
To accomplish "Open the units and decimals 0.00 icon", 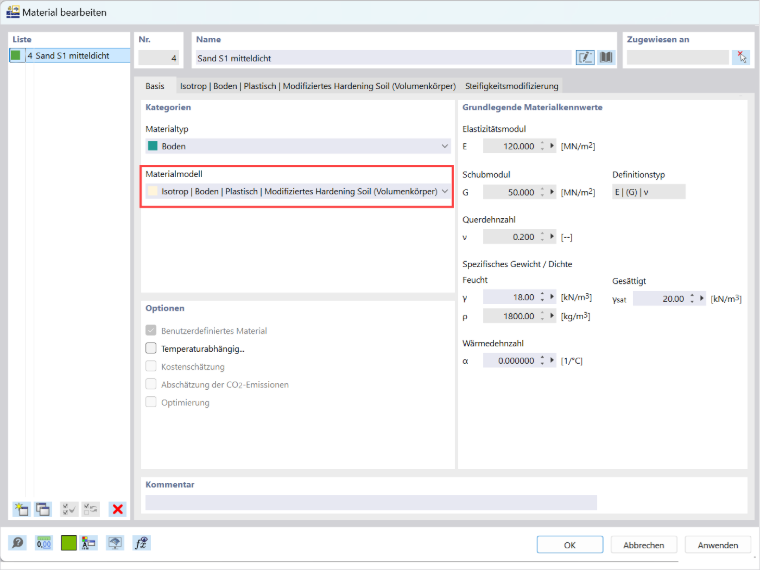I will click(x=44, y=543).
